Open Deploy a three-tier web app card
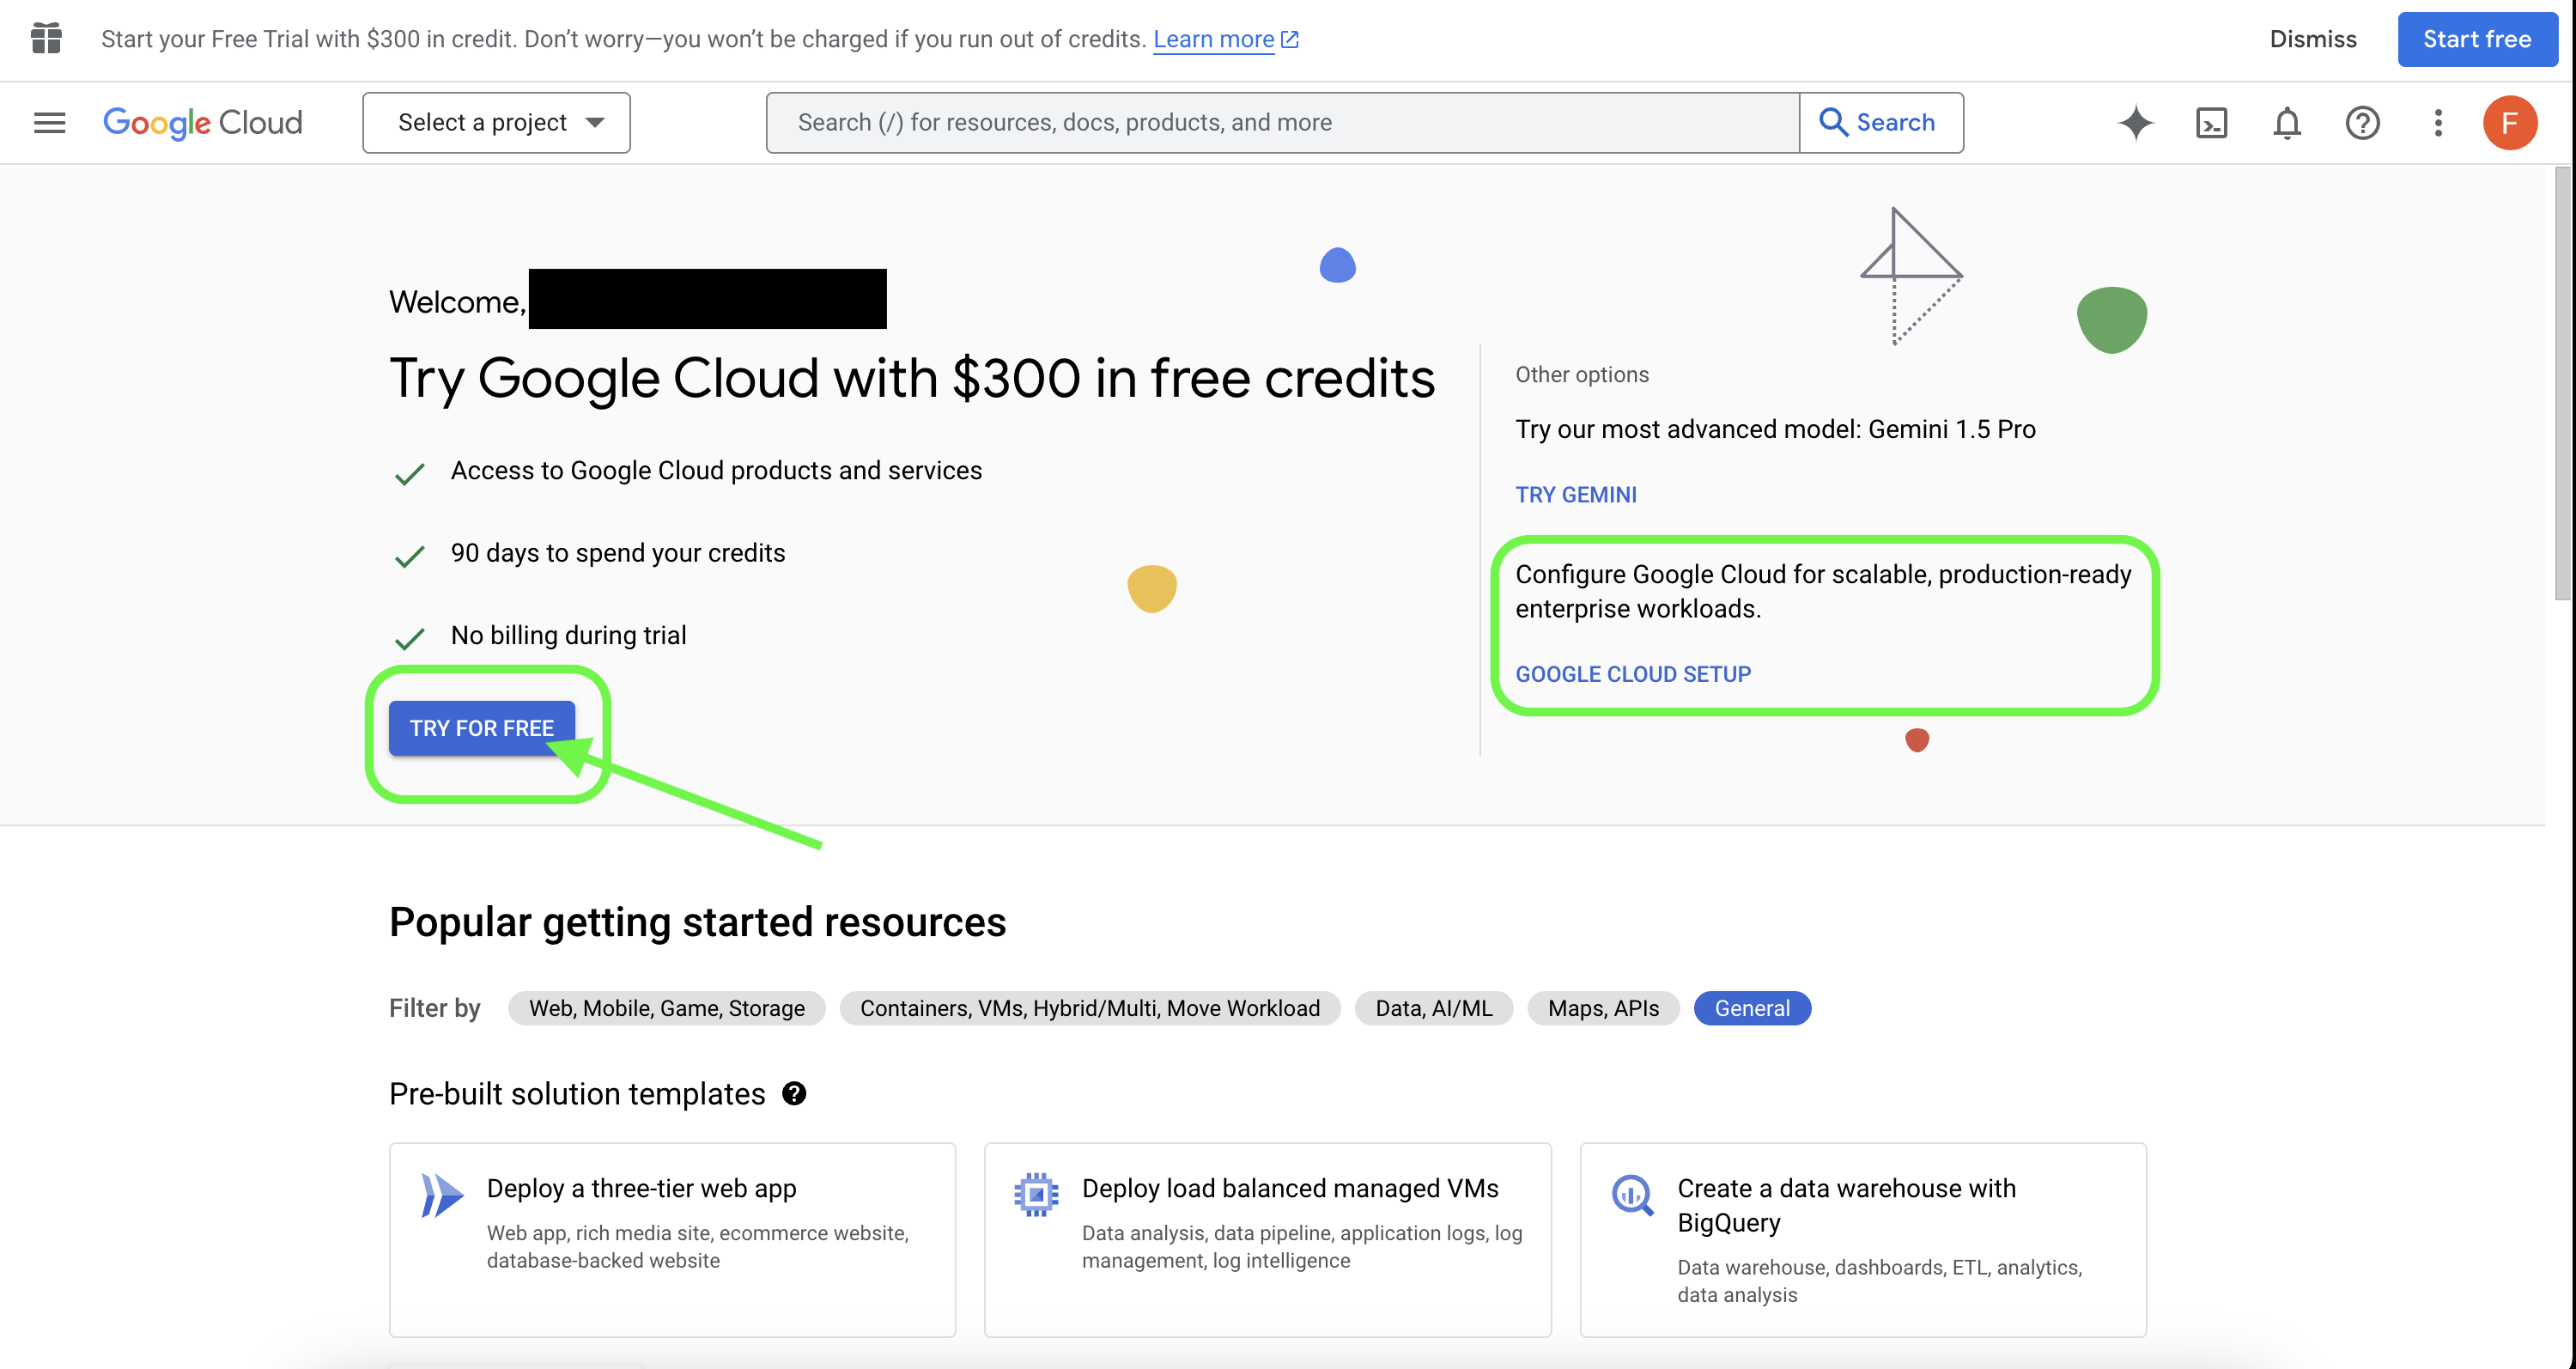Image resolution: width=2576 pixels, height=1369 pixels. 672,1240
